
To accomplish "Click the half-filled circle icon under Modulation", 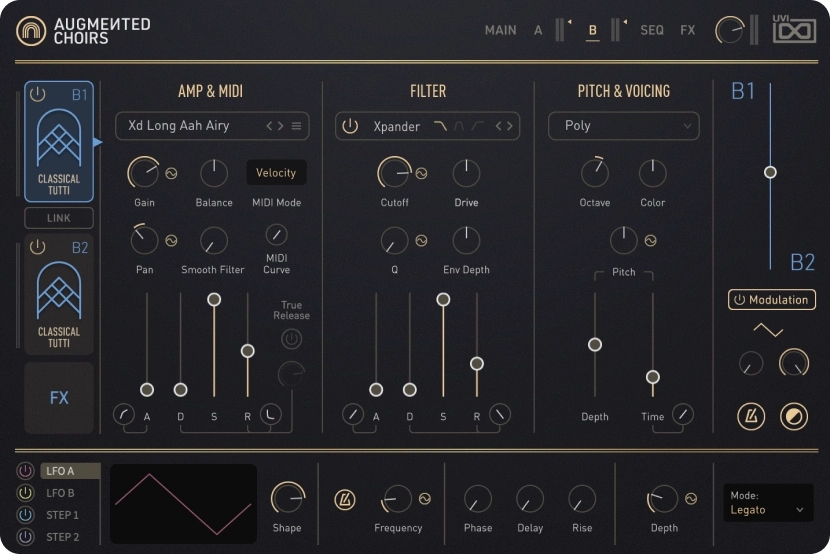I will click(794, 416).
